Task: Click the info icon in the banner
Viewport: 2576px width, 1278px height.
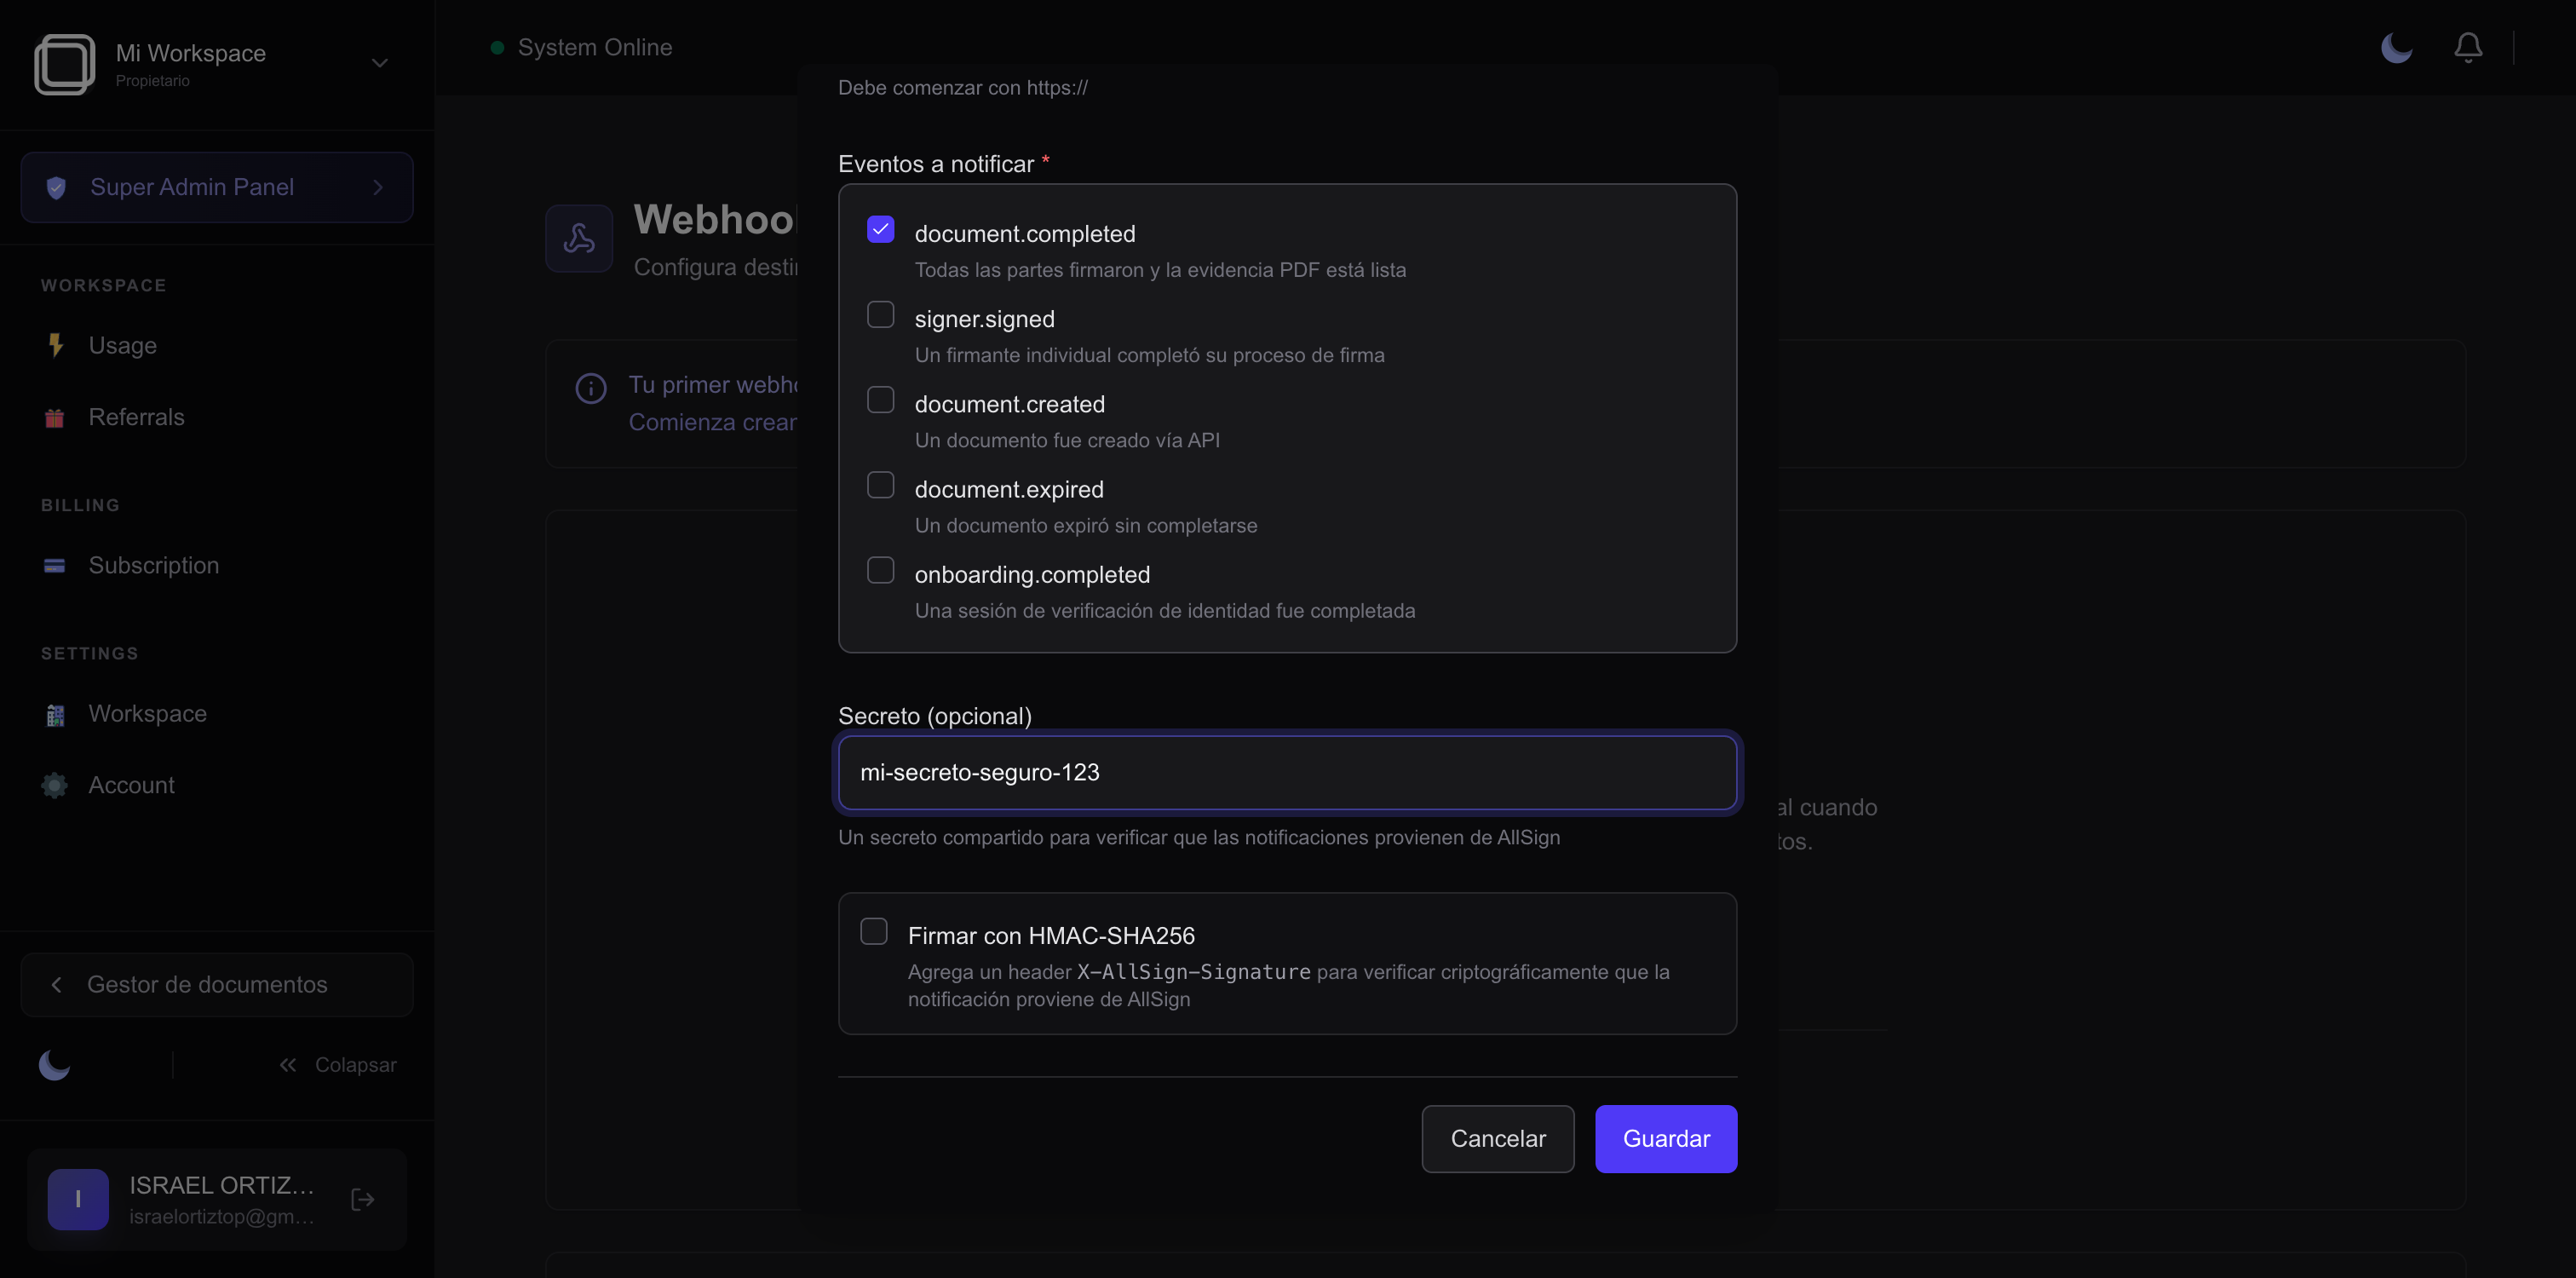Action: pos(591,388)
